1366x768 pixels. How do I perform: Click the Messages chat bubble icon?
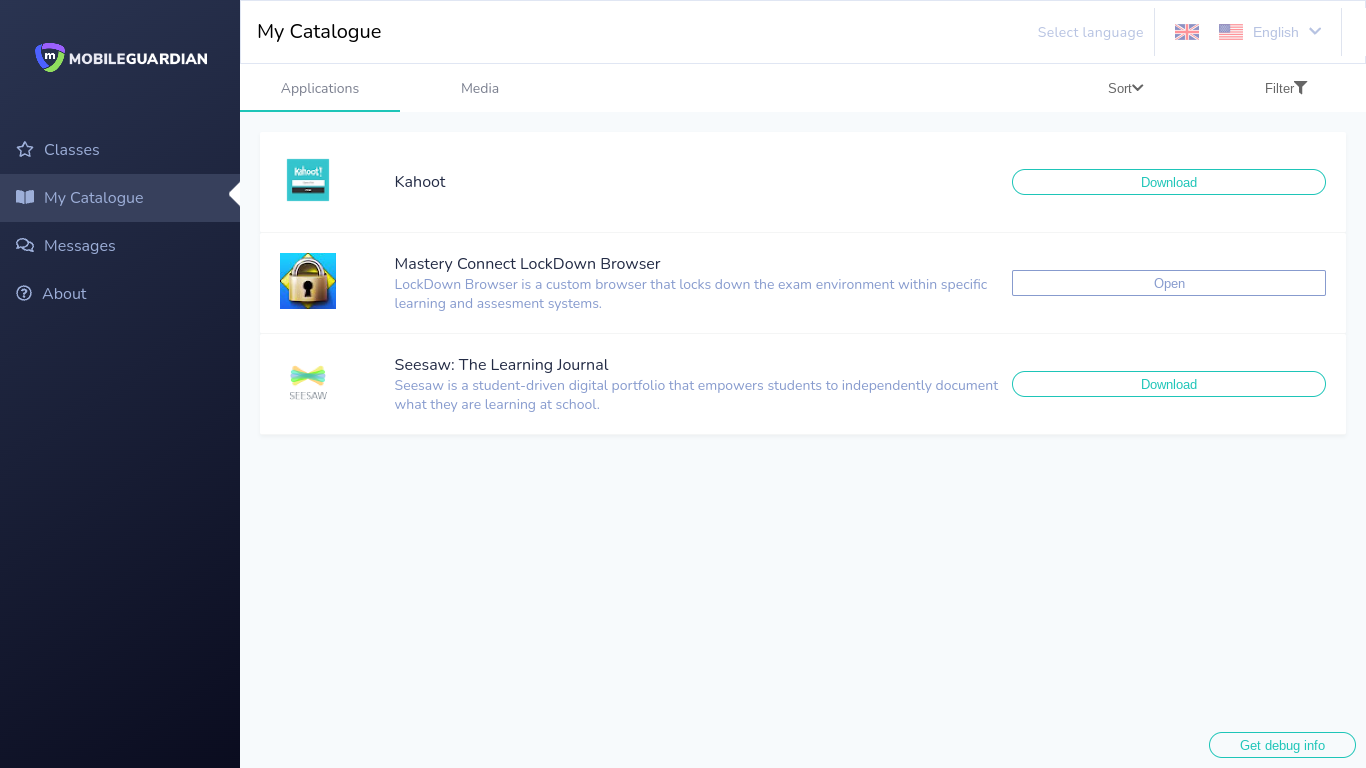(x=25, y=246)
